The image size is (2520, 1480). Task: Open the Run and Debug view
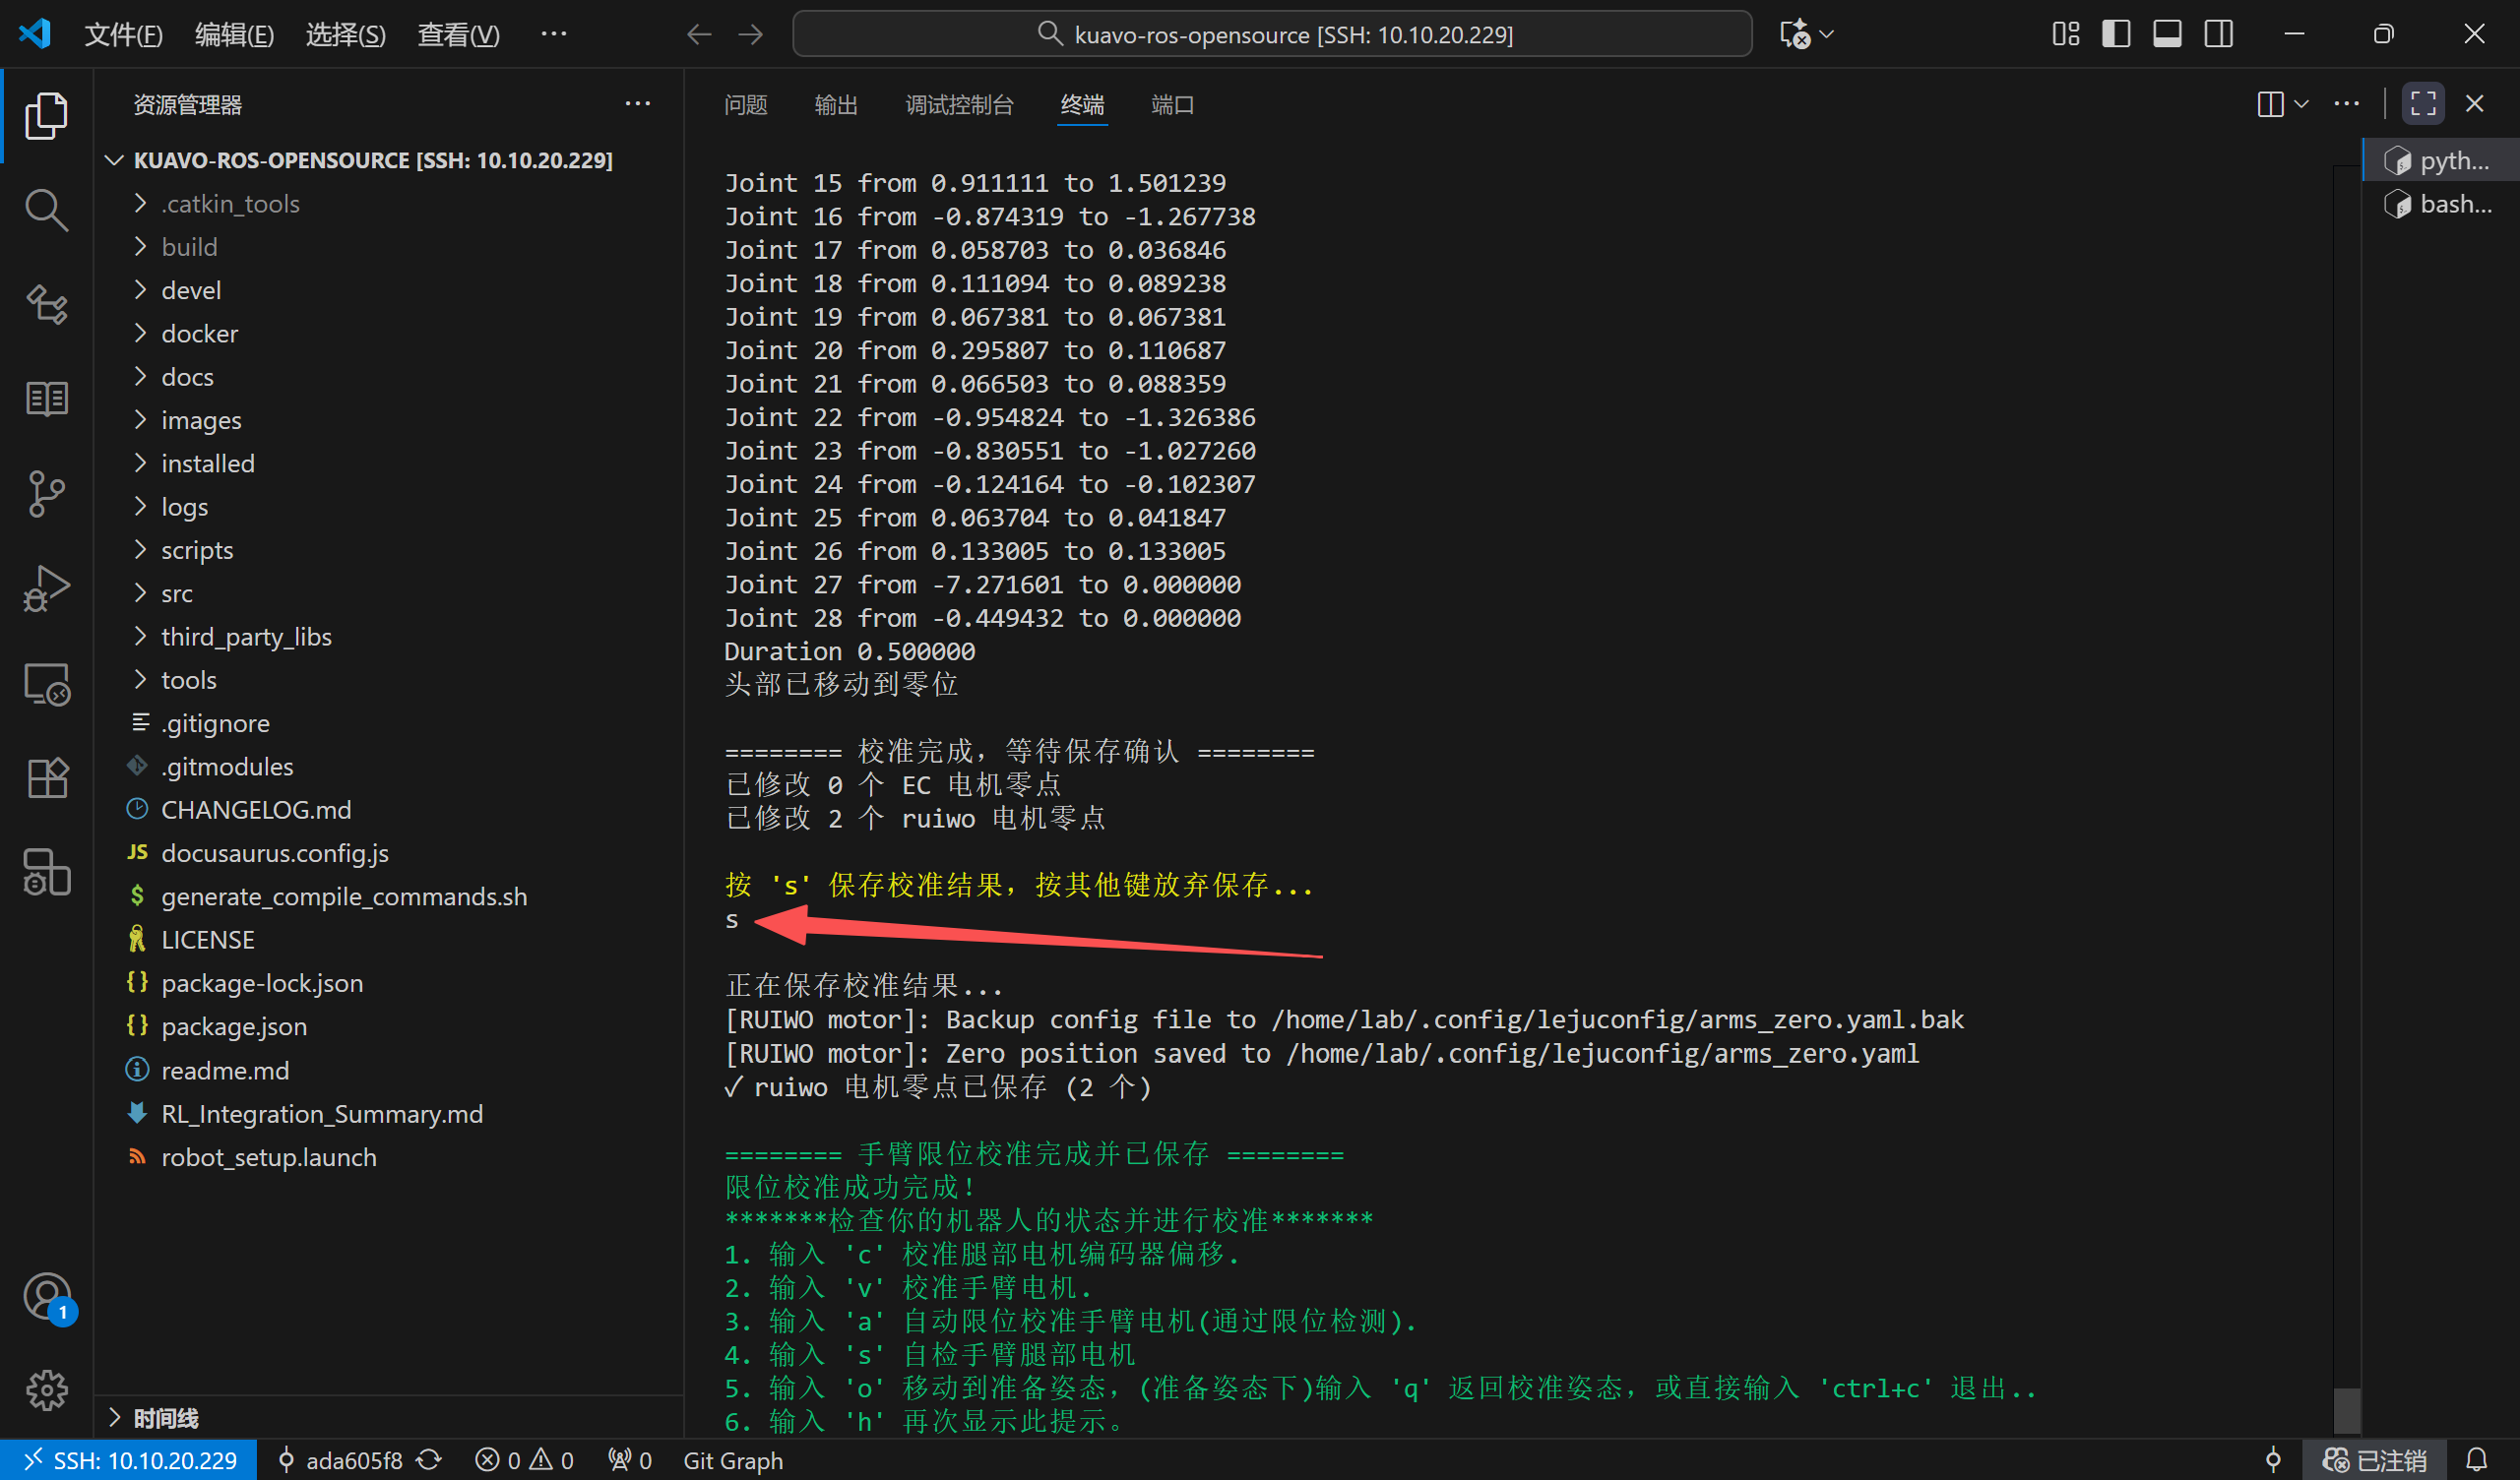(x=46, y=589)
